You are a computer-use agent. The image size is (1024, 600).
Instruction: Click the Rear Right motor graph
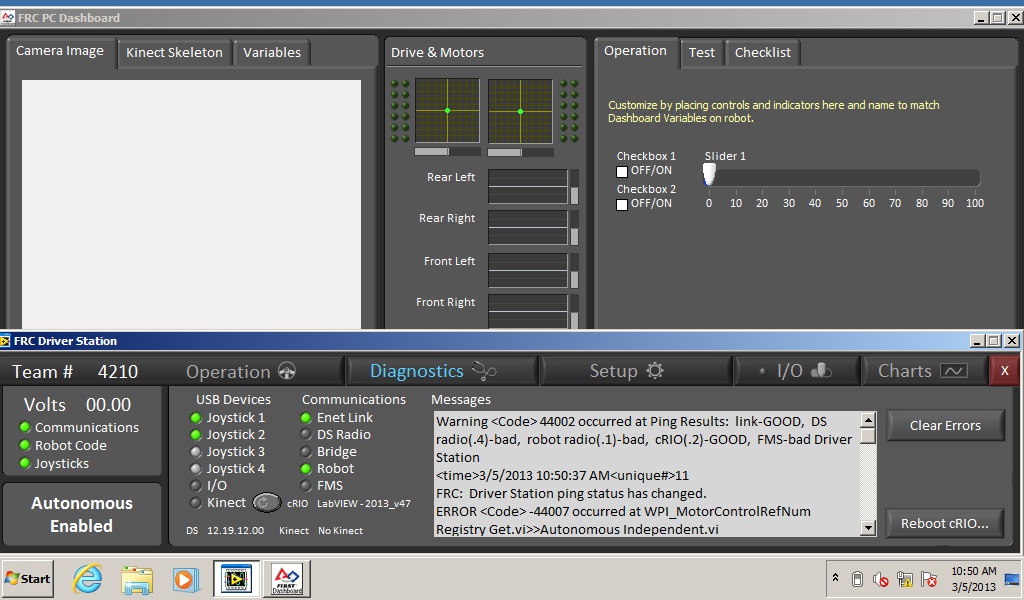528,227
